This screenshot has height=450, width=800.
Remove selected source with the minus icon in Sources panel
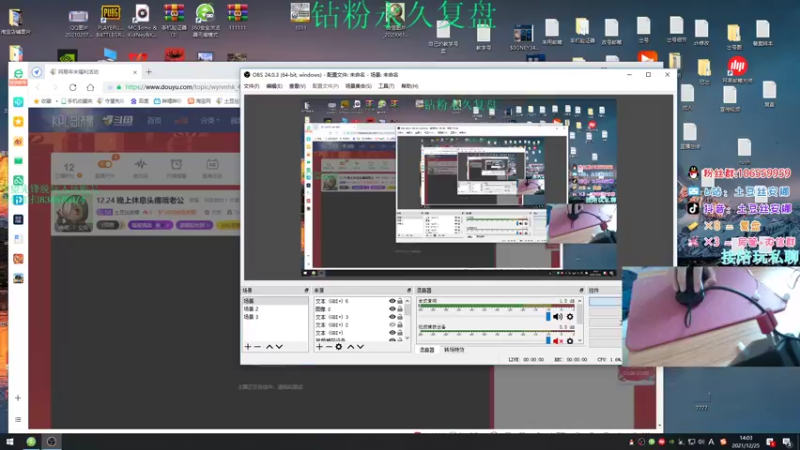[x=329, y=346]
